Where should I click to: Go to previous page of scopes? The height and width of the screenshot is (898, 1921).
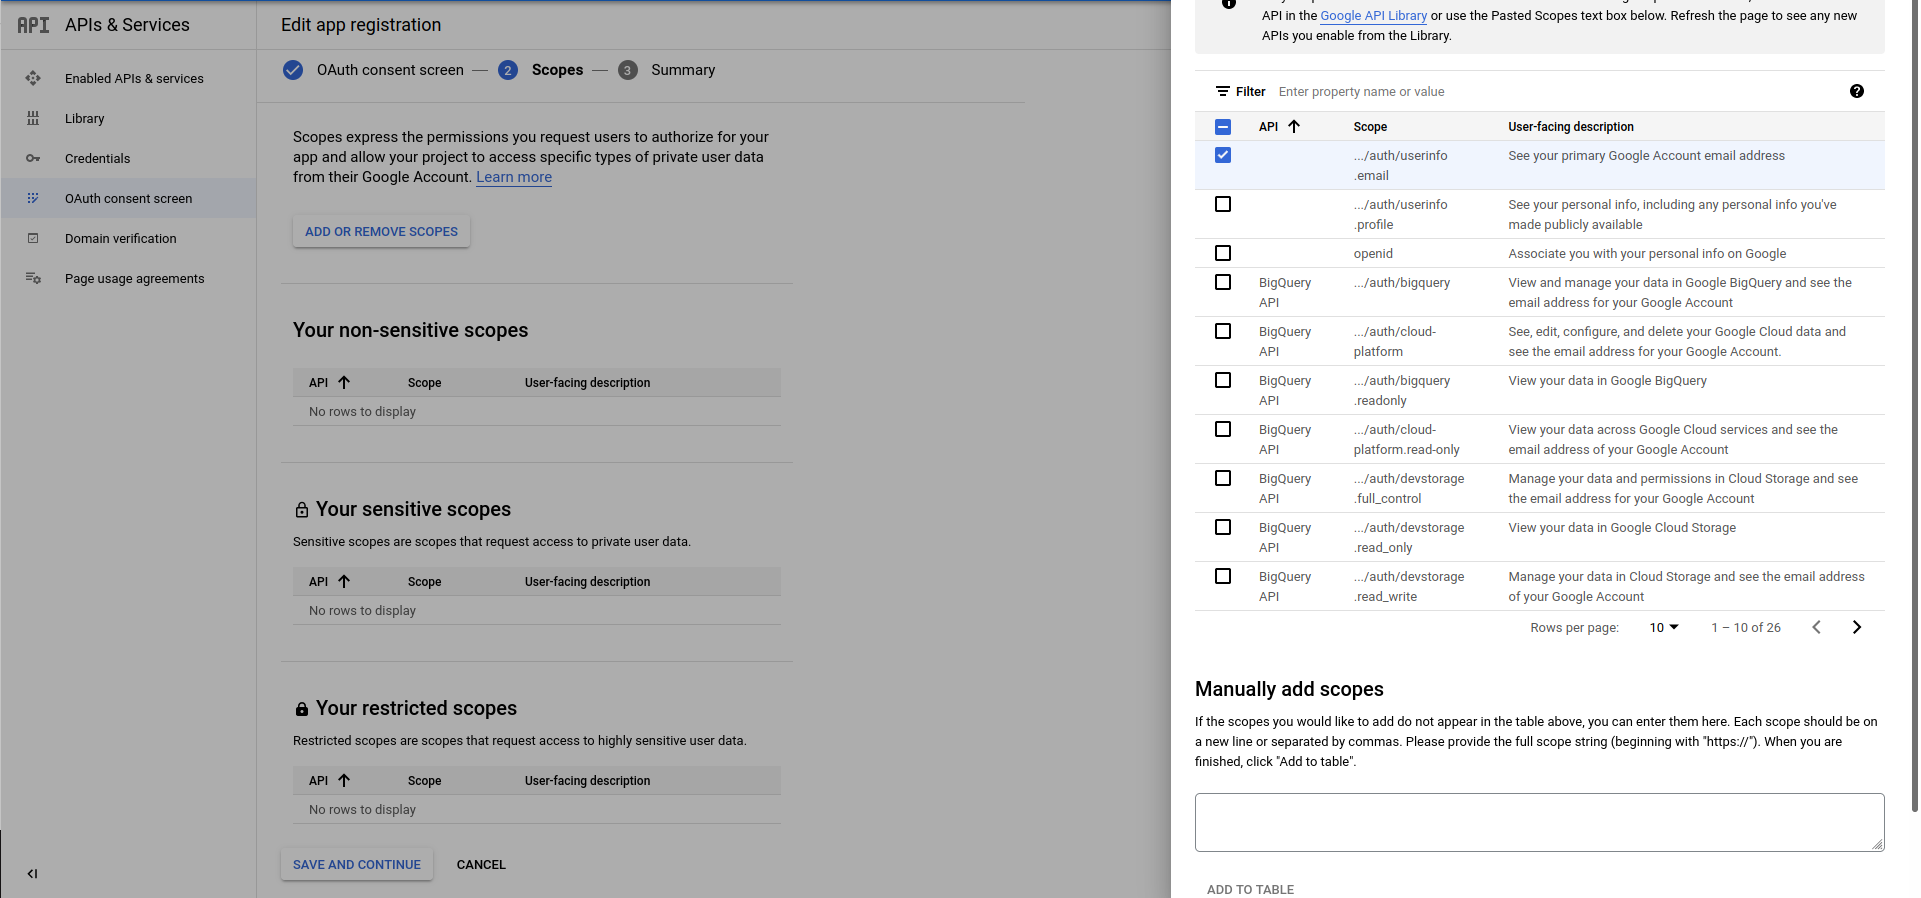[x=1816, y=627]
